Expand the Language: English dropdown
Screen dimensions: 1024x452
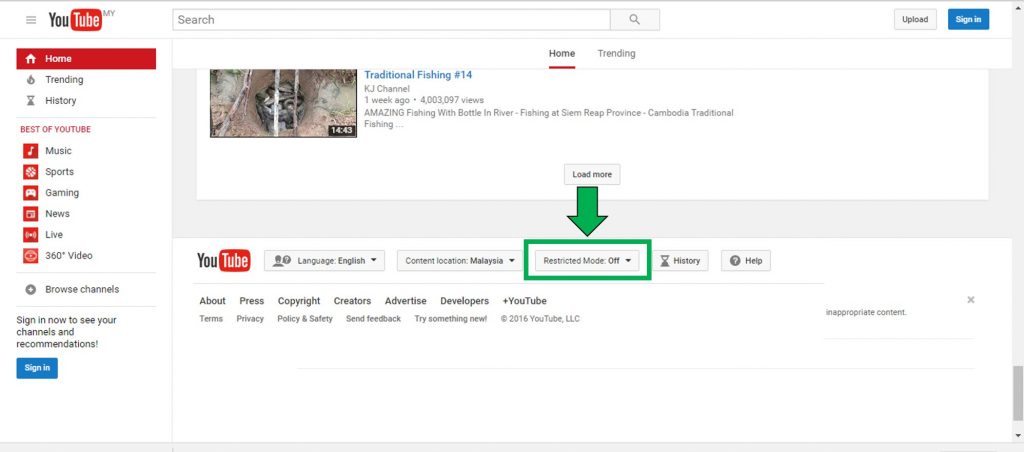coord(324,261)
